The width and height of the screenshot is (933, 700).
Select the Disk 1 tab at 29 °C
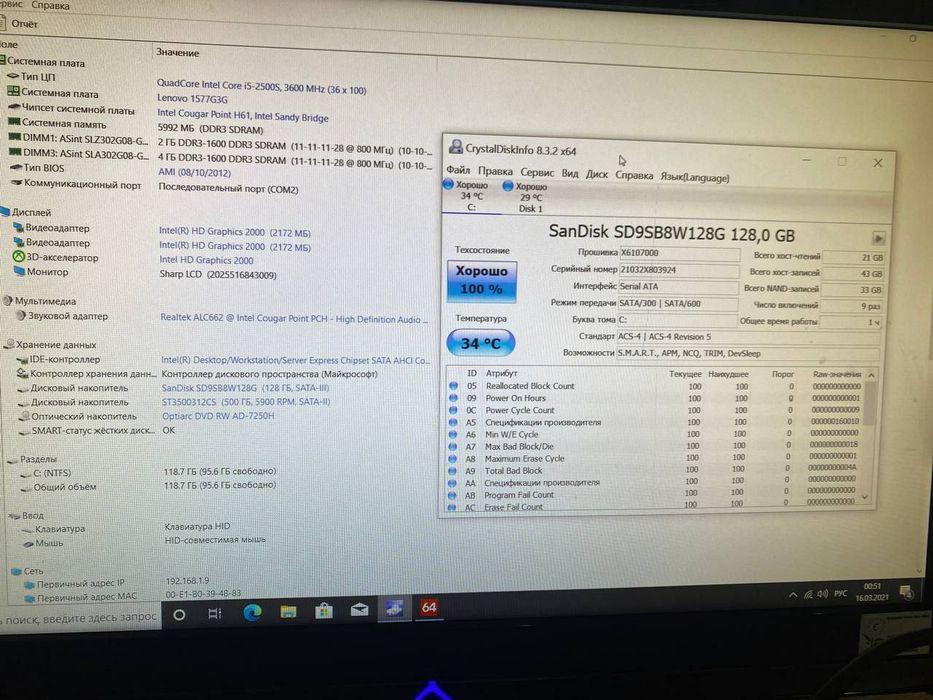click(530, 198)
